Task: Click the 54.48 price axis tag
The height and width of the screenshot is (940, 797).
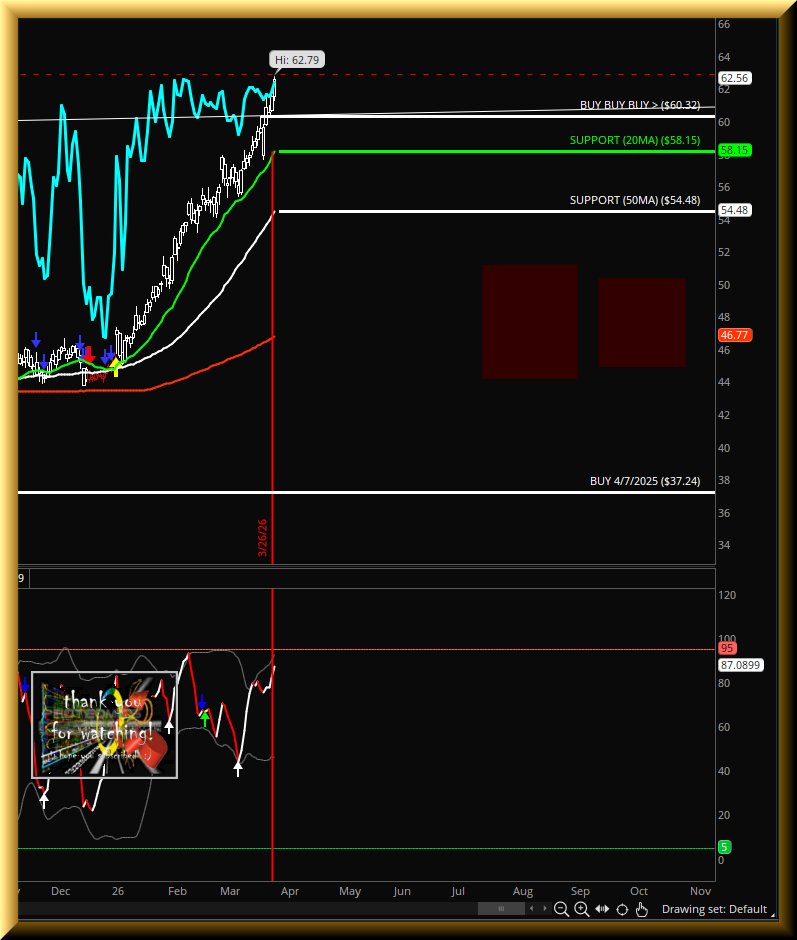Action: click(x=734, y=210)
